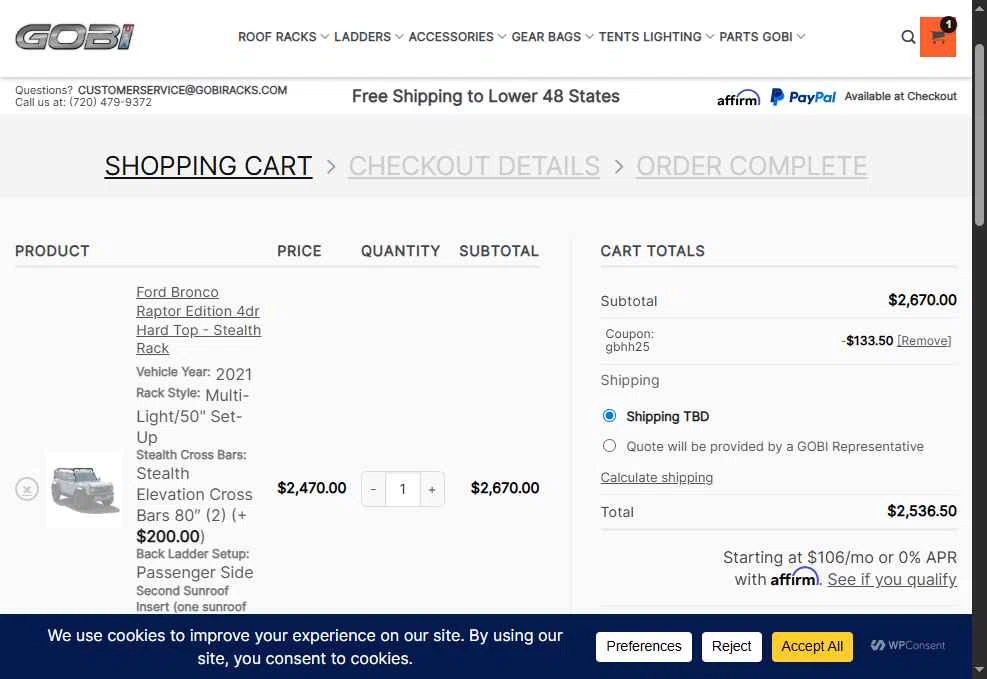
Task: Expand the Parts GOBI menu
Action: point(762,37)
